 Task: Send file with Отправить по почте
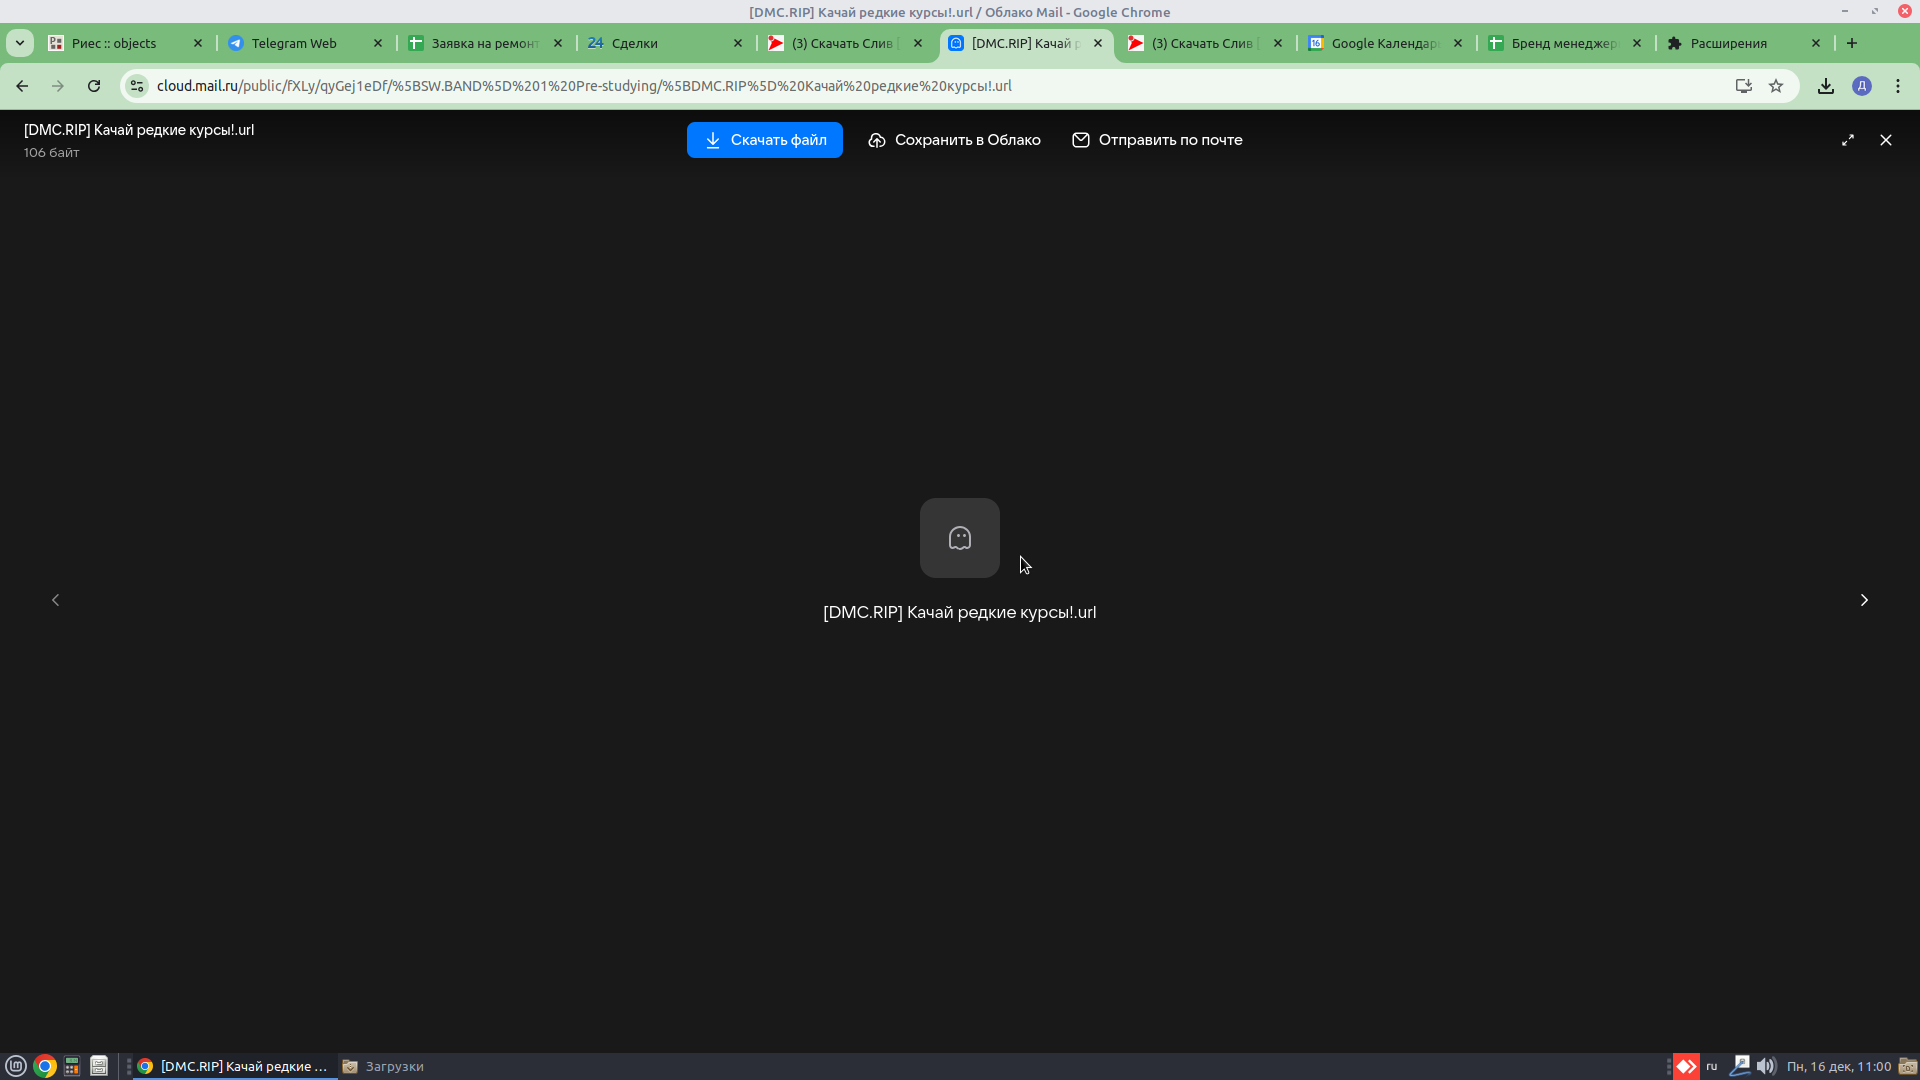(x=1157, y=140)
